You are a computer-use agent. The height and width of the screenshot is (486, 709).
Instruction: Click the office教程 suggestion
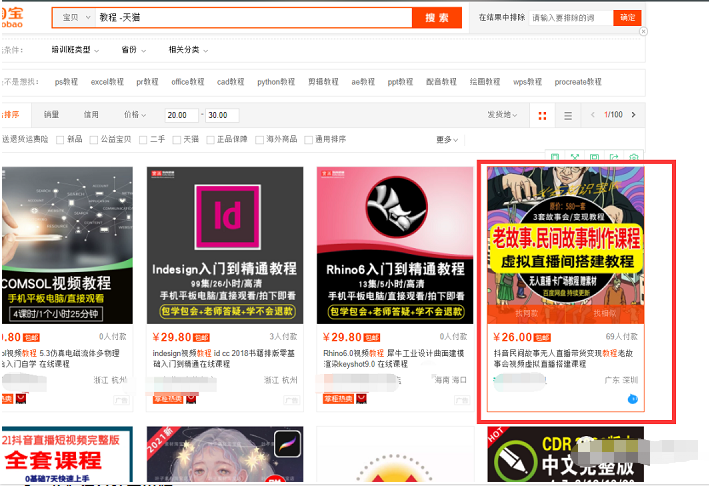click(188, 82)
